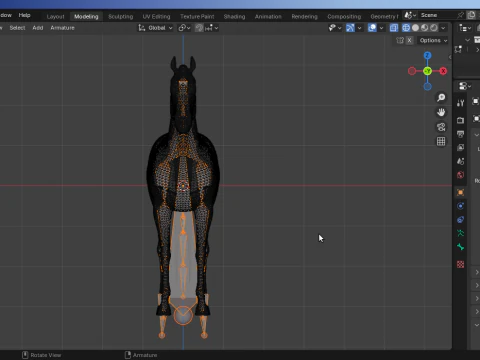Open the Options dropdown
The image size is (480, 360).
coord(433,40)
